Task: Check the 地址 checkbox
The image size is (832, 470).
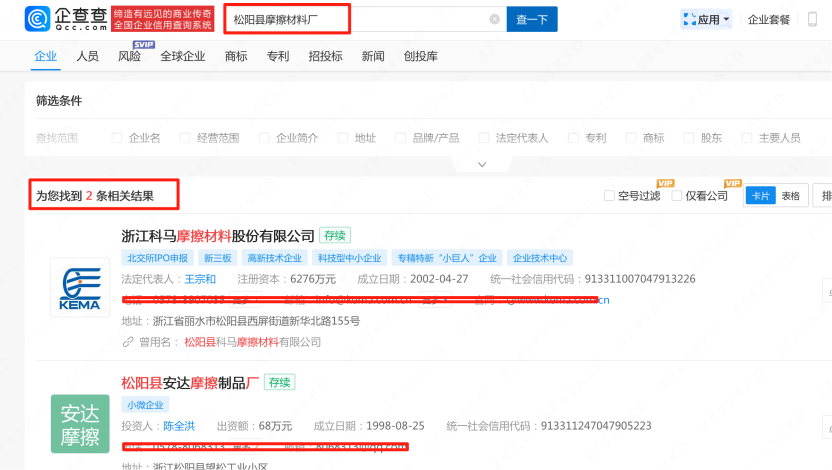Action: 343,138
